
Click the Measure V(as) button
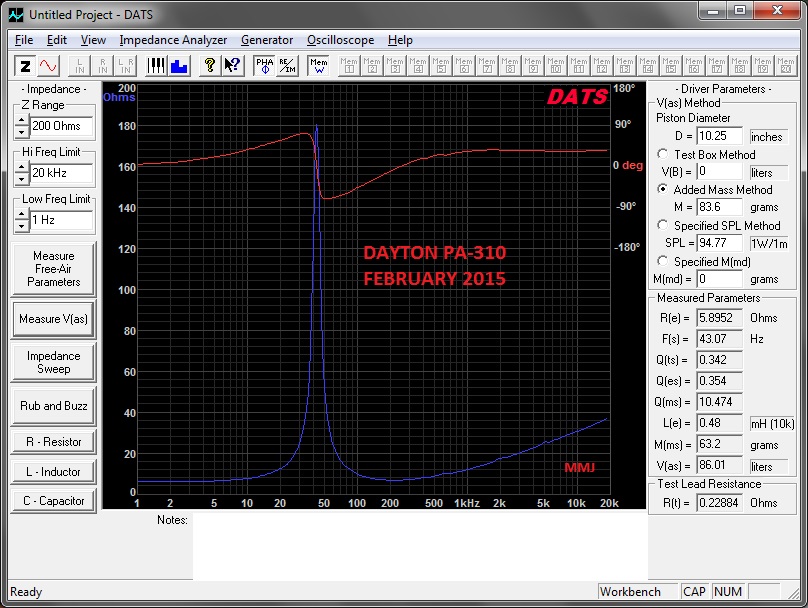click(54, 319)
